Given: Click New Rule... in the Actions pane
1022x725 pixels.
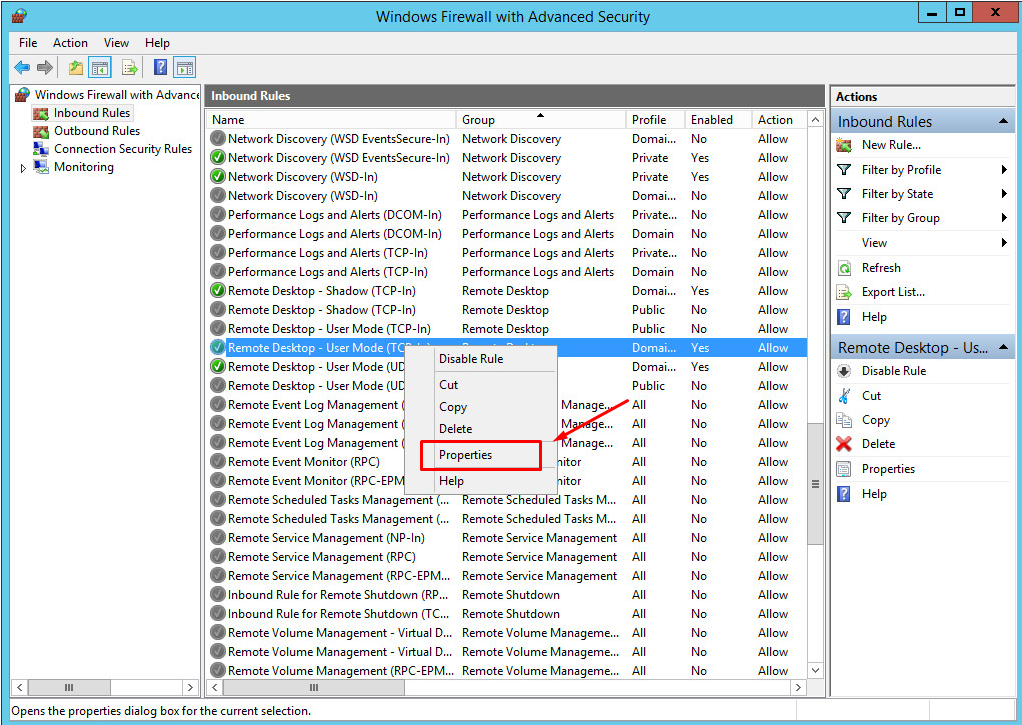Looking at the screenshot, I should point(891,145).
